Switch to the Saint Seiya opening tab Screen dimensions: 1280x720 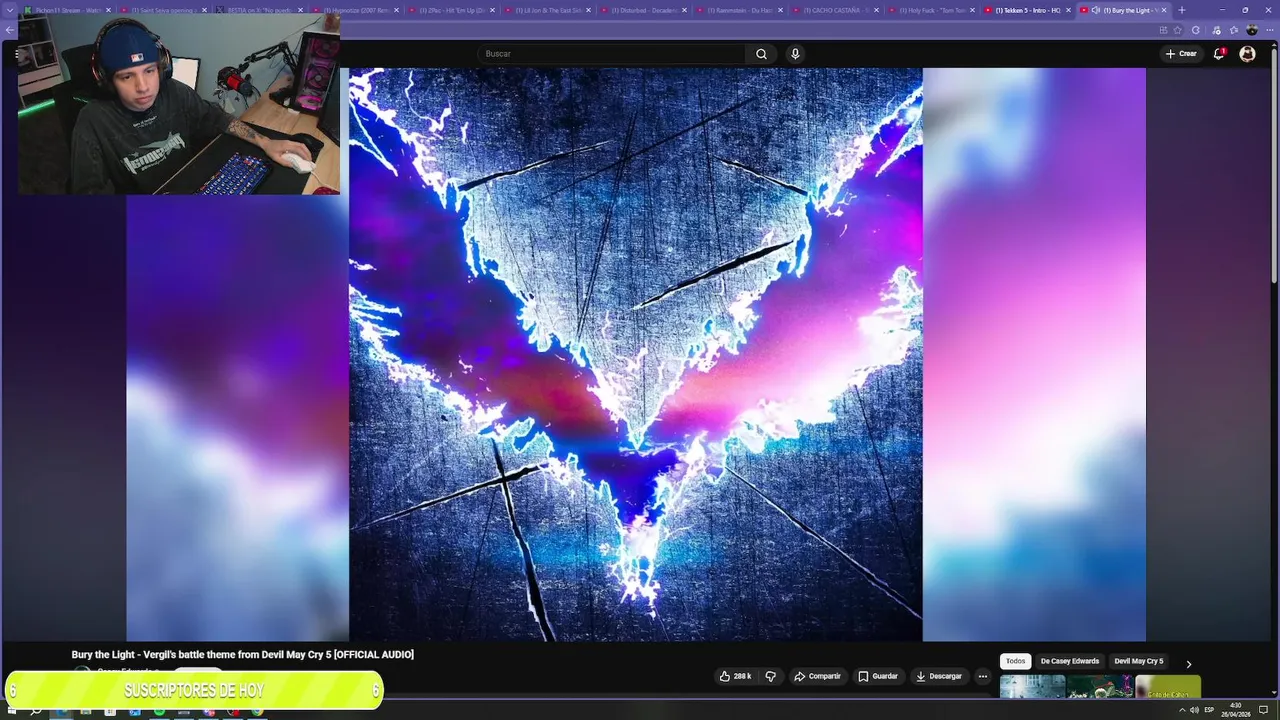click(x=165, y=10)
